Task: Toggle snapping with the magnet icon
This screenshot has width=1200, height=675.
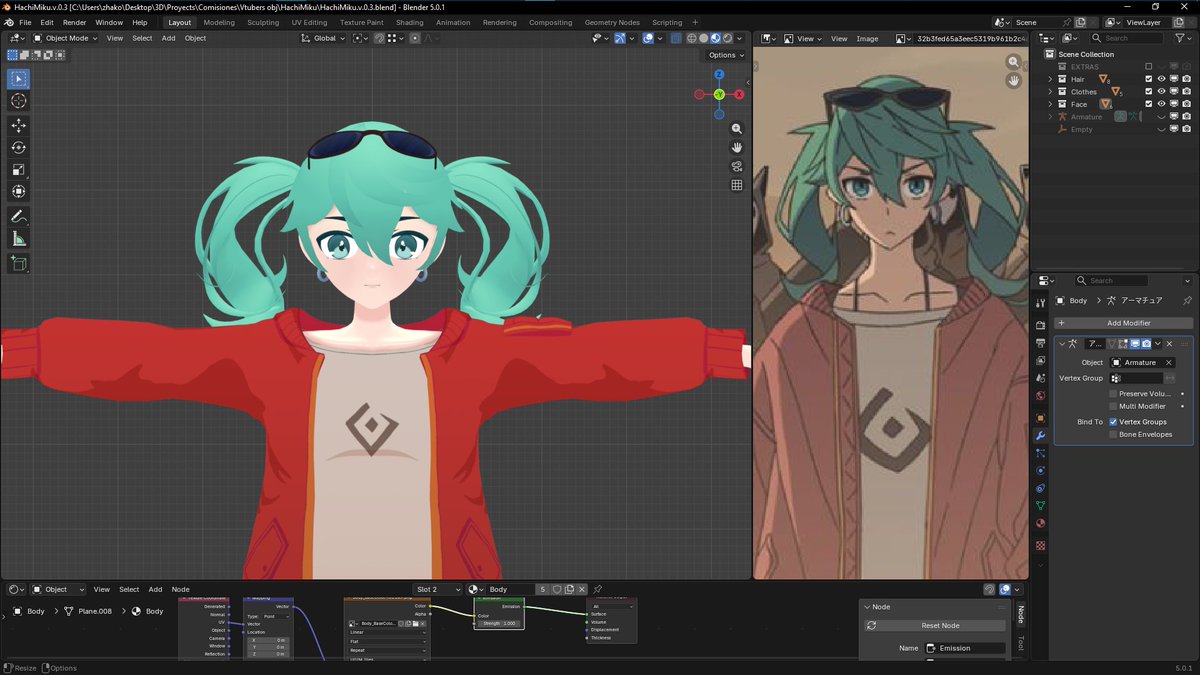Action: [x=379, y=38]
